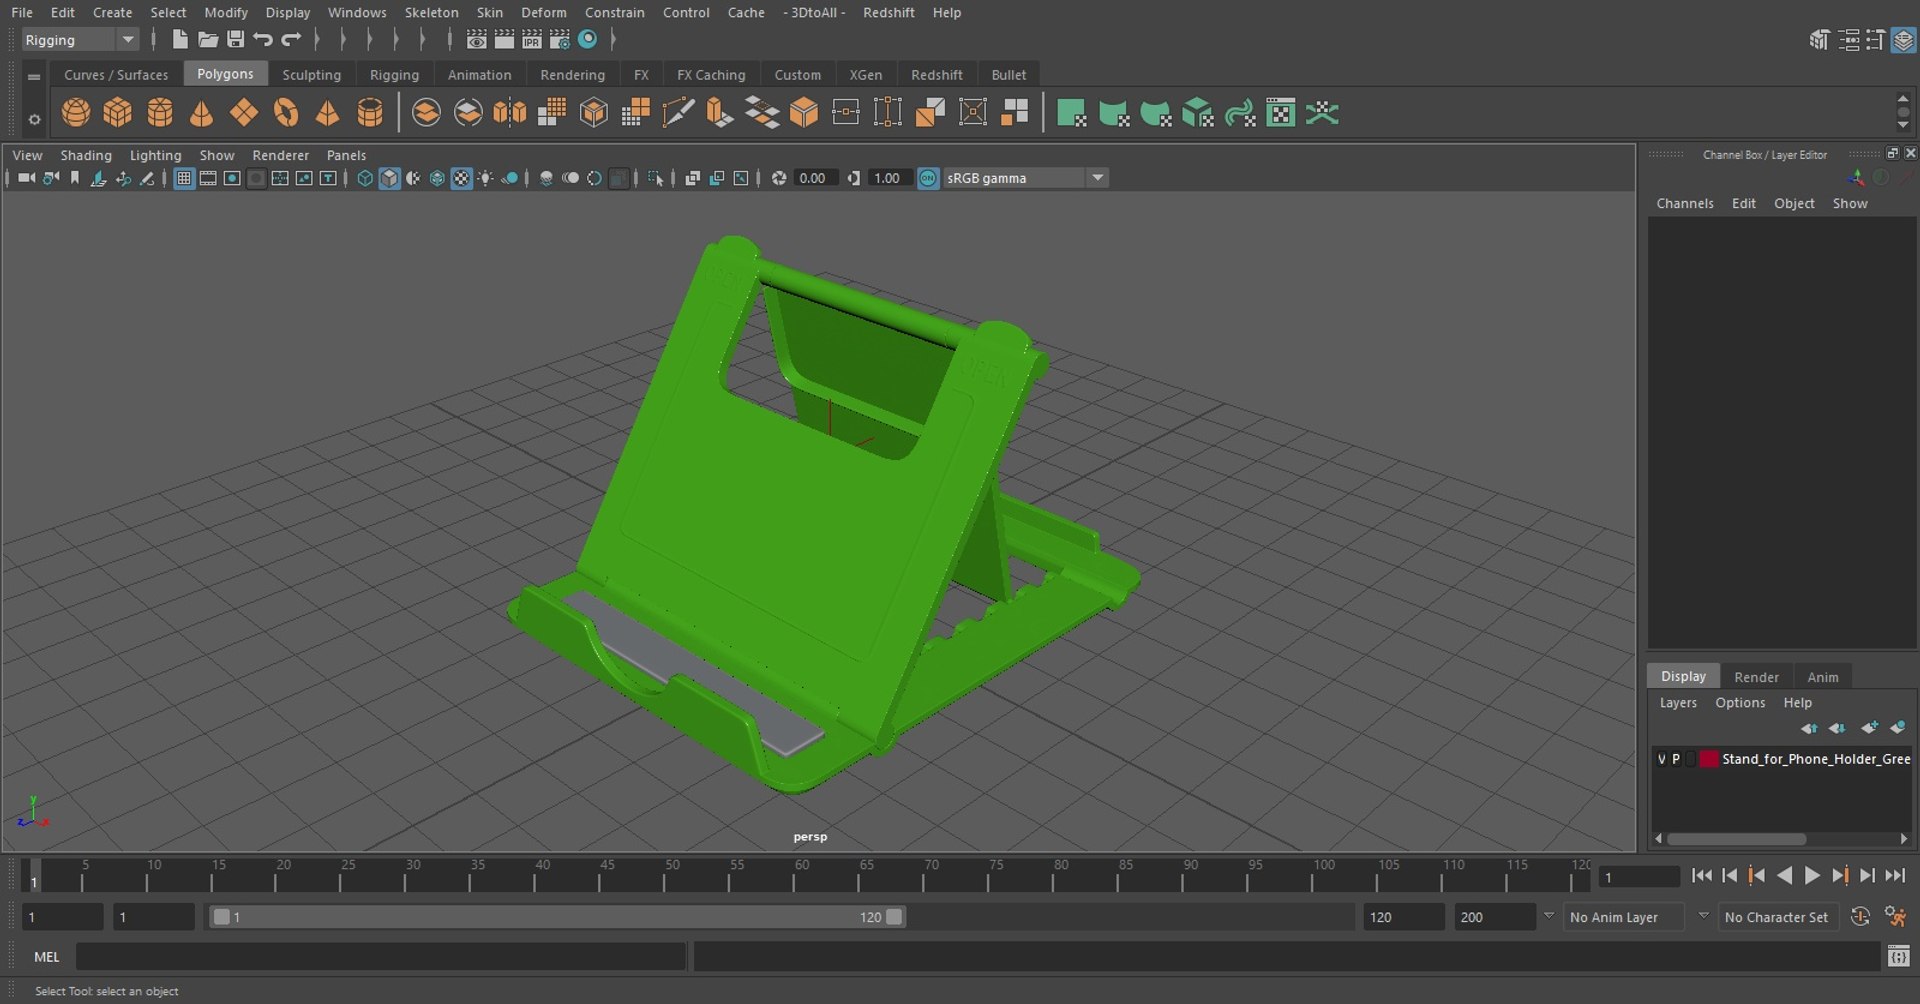Open the Deform menu

pyautogui.click(x=543, y=12)
